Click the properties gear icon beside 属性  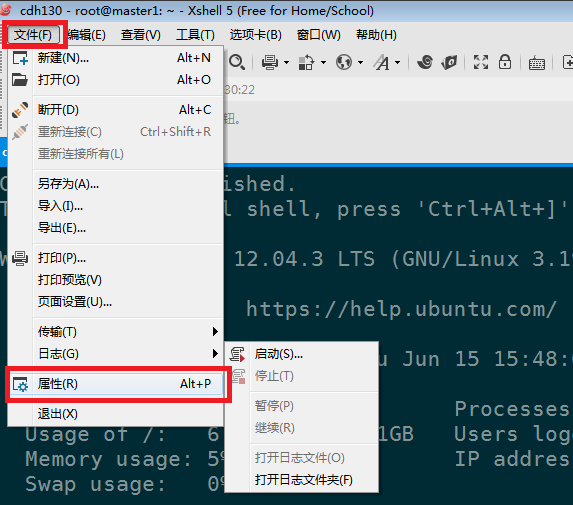click(20, 384)
